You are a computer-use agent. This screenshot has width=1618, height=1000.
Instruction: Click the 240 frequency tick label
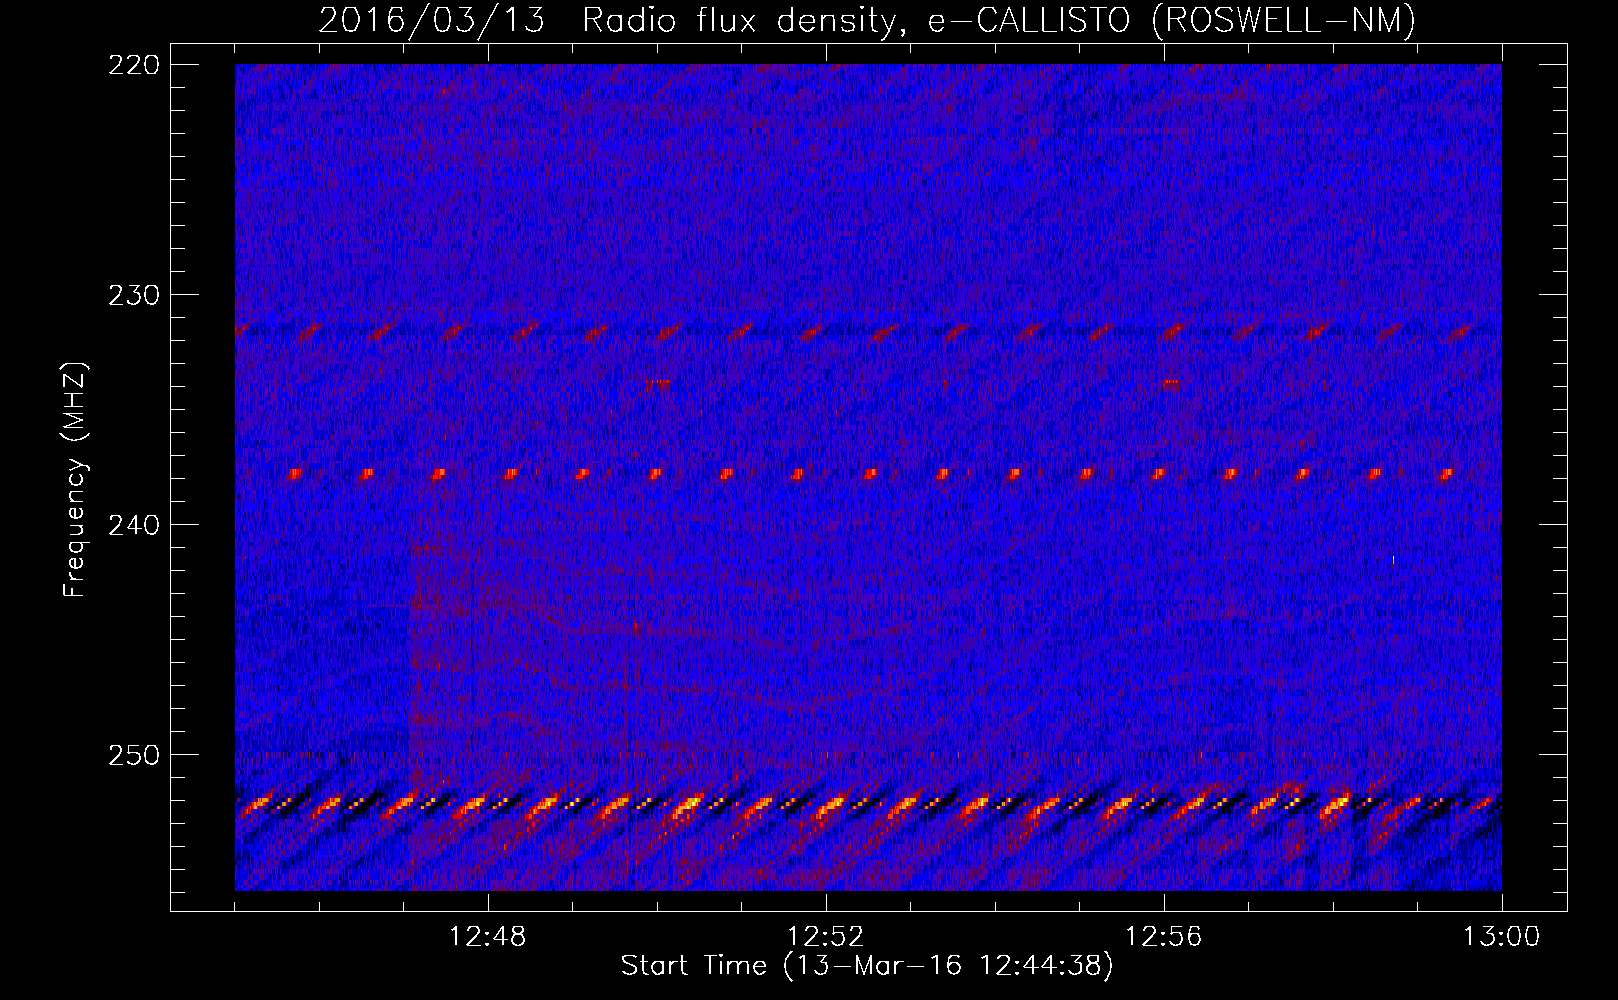click(x=133, y=525)
